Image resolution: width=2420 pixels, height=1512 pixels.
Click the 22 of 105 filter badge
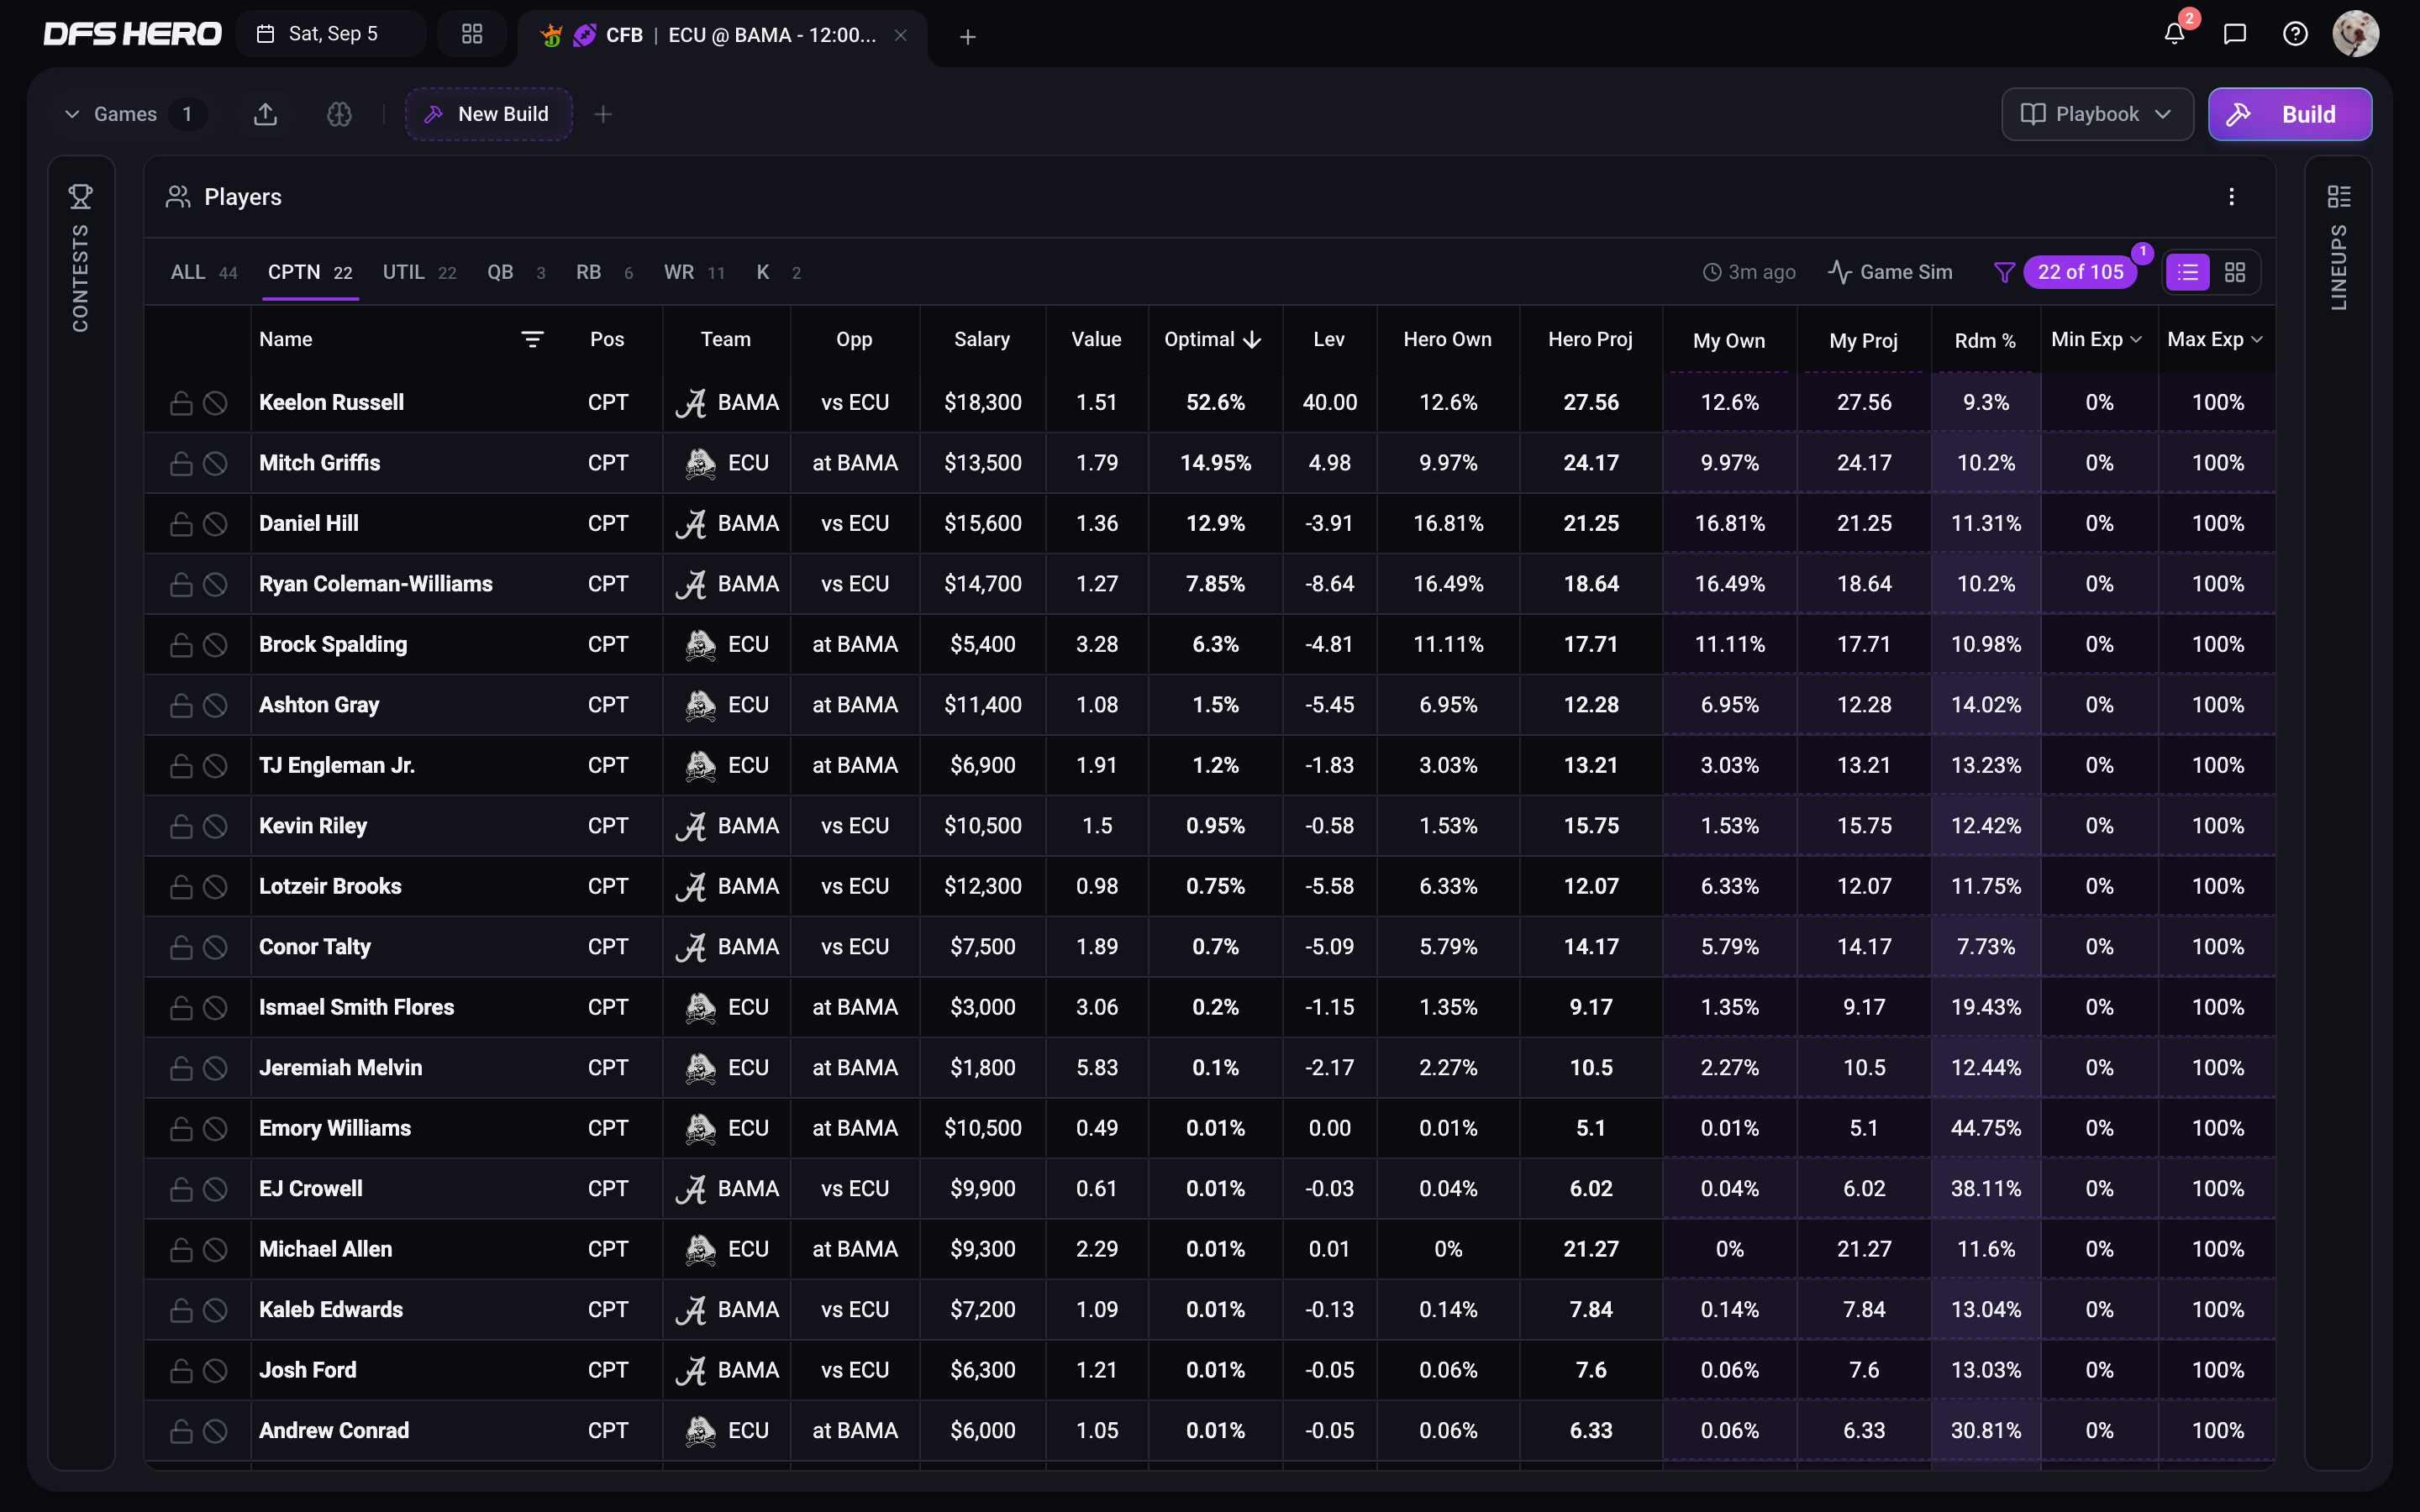(x=2080, y=272)
